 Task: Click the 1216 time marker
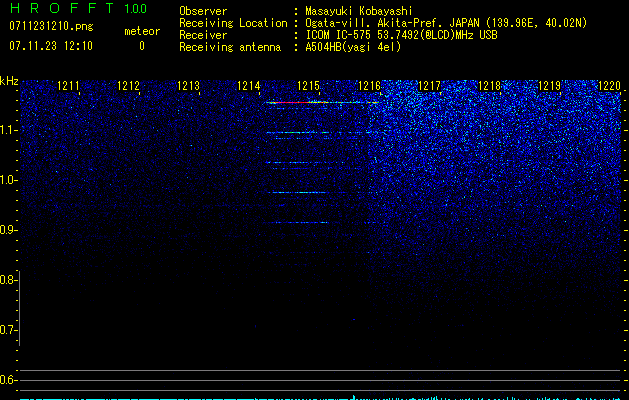(x=369, y=85)
